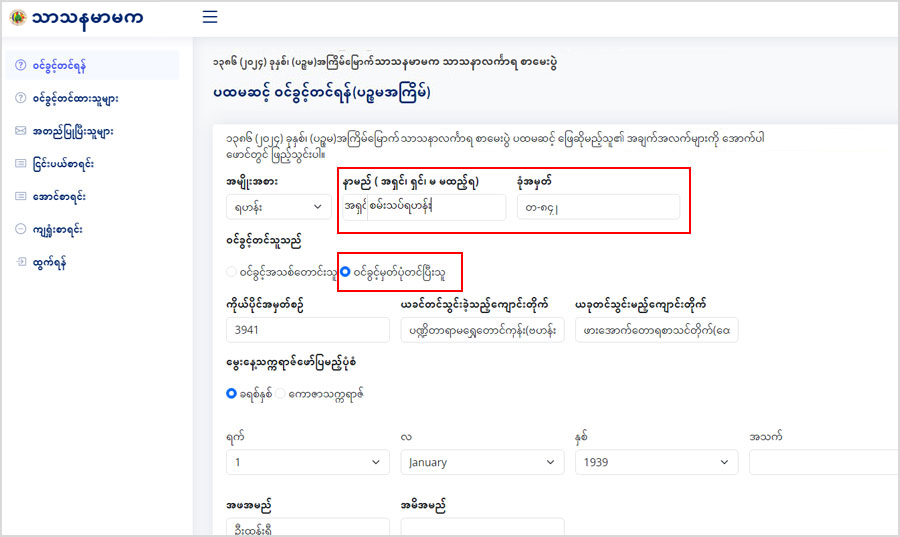Select the ဝင်ခွင့်မှတ်ပုံတင်ပြီးသူ radio option
This screenshot has height=537, width=900.
(x=345, y=271)
